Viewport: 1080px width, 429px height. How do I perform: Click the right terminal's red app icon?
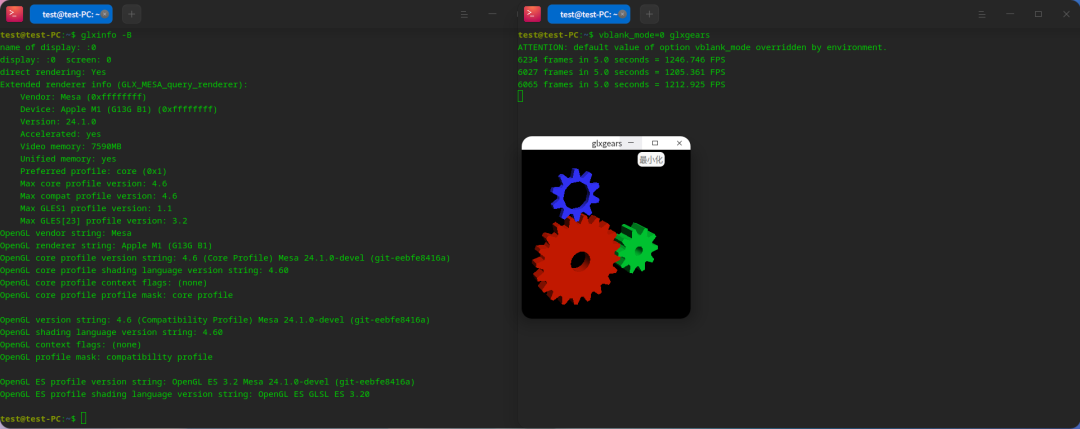pos(532,14)
